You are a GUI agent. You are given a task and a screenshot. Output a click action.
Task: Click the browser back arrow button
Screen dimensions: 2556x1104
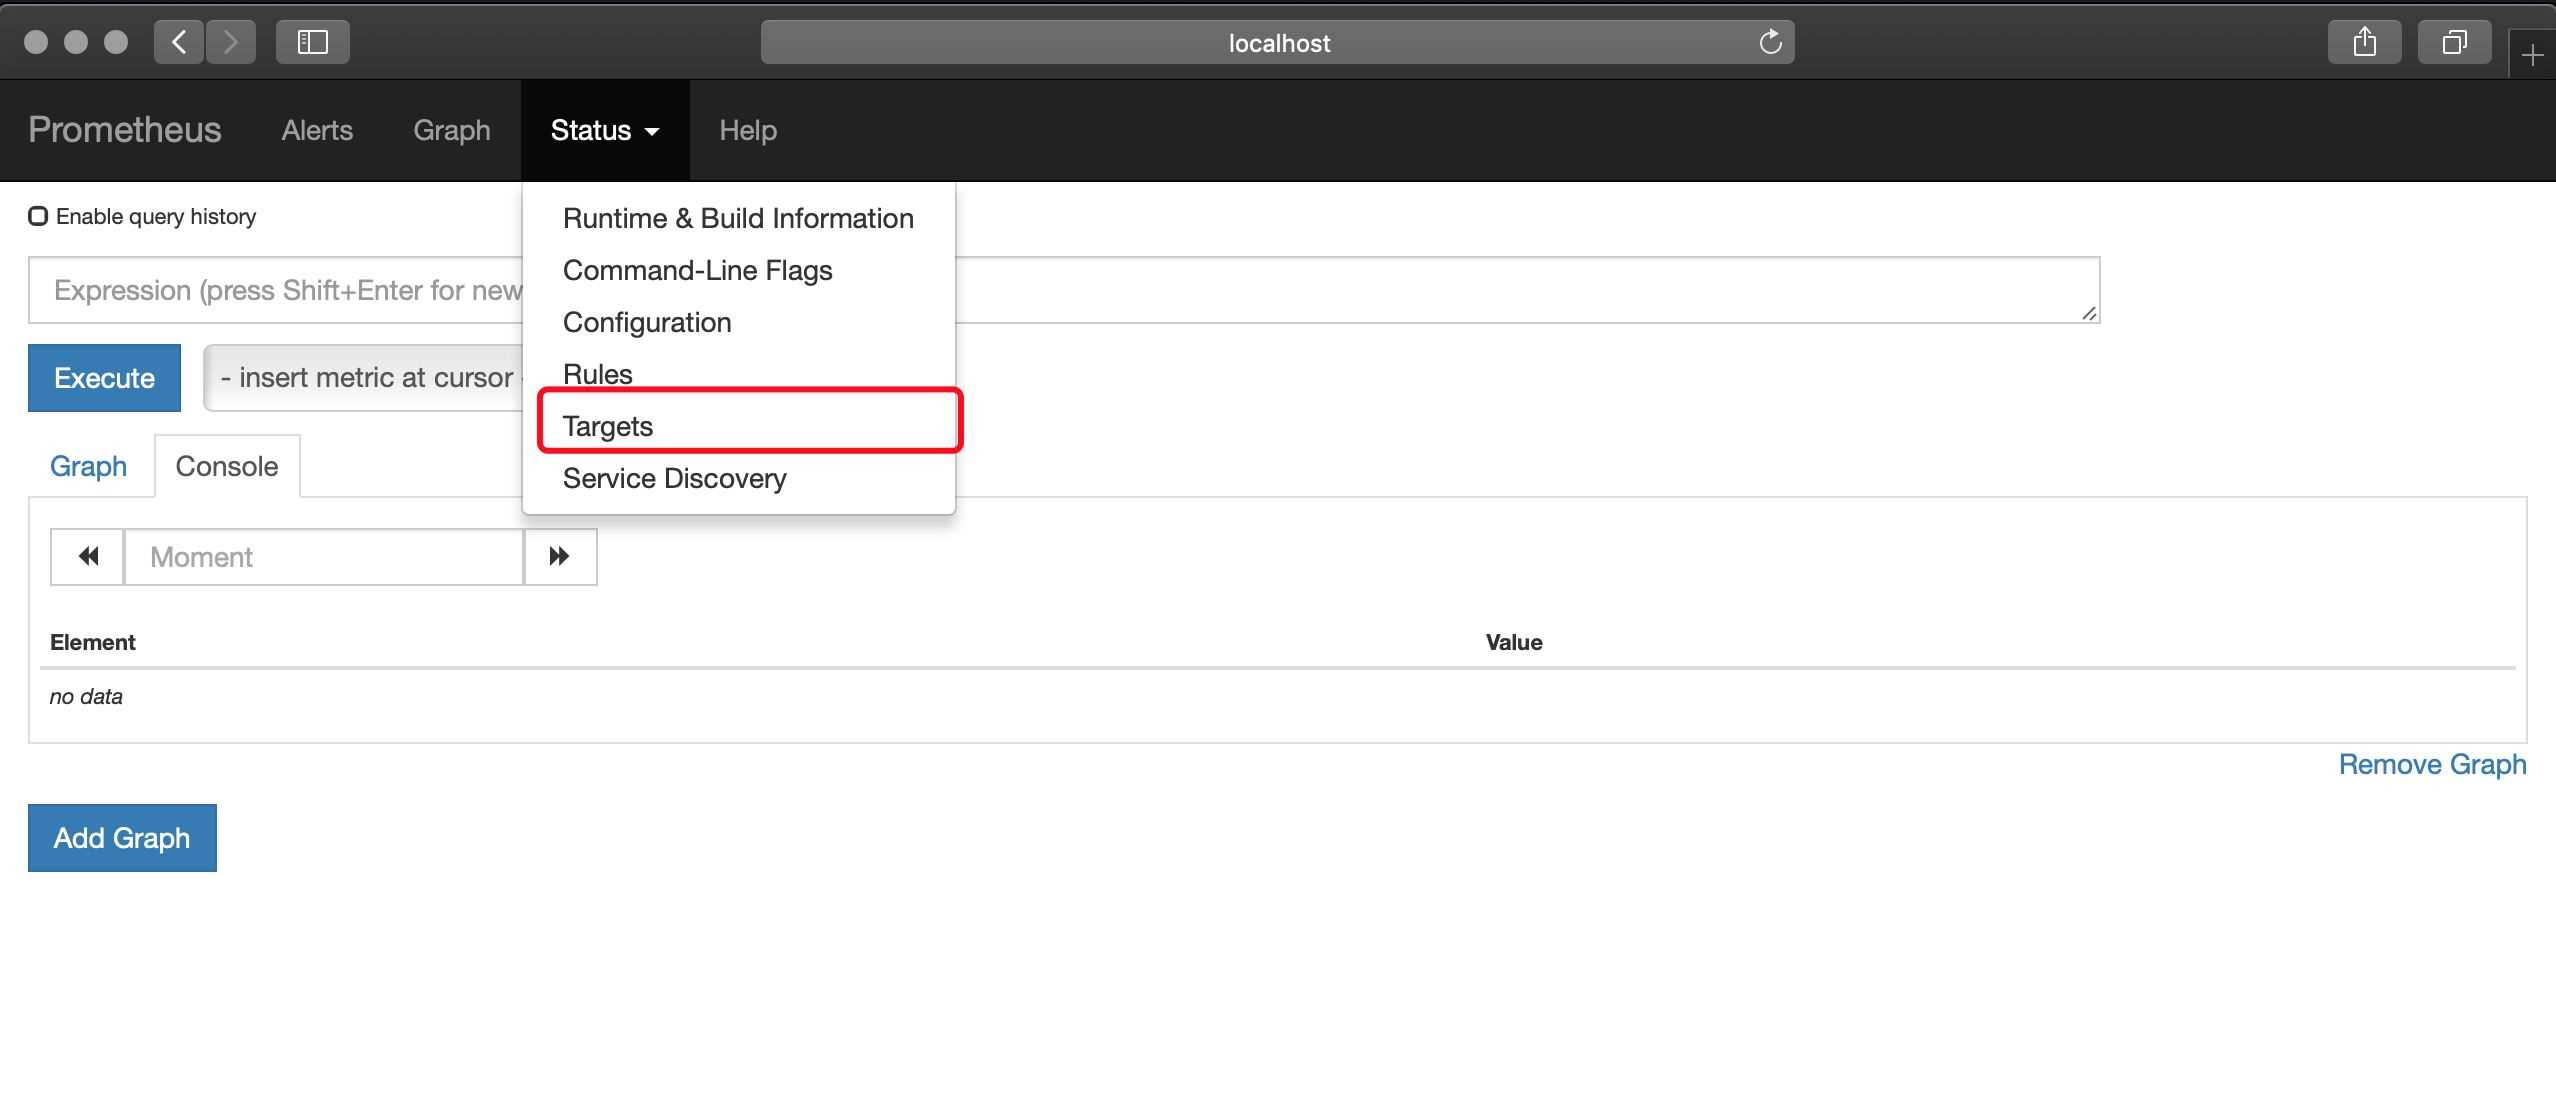tap(179, 42)
